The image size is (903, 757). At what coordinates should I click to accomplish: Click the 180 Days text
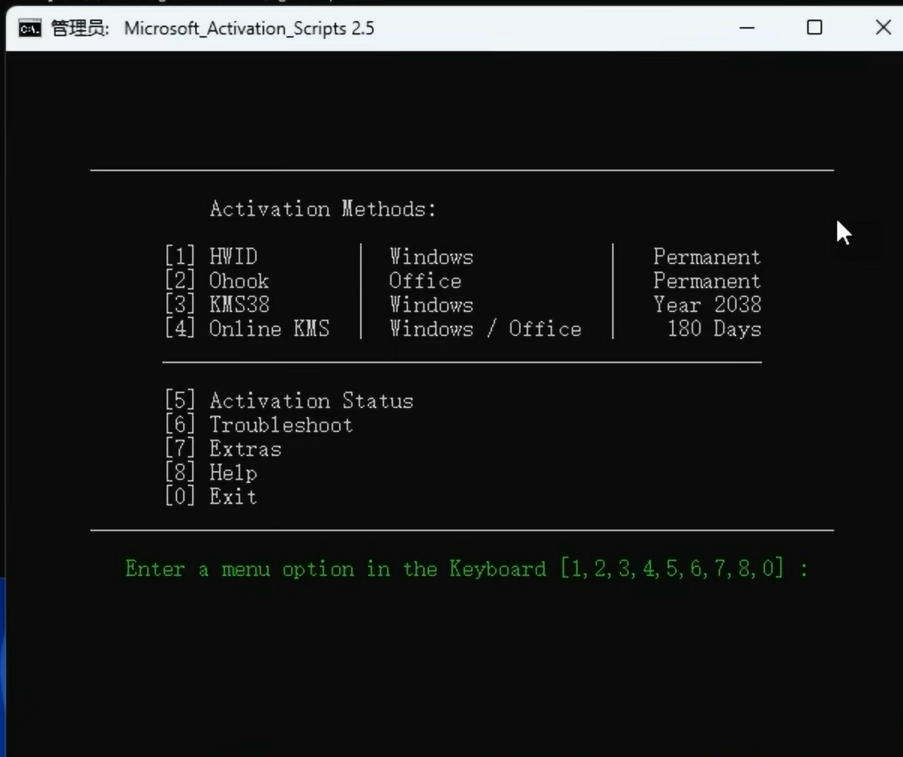coord(714,329)
